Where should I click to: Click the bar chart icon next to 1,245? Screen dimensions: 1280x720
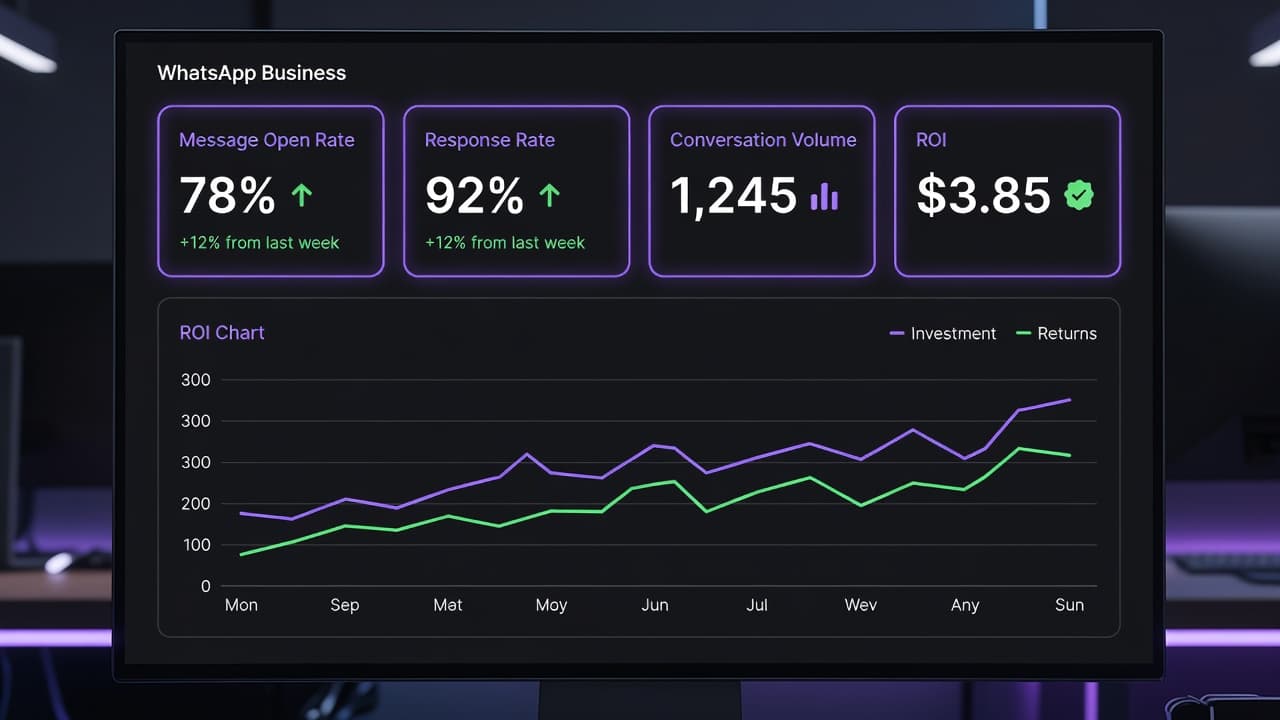pos(824,196)
